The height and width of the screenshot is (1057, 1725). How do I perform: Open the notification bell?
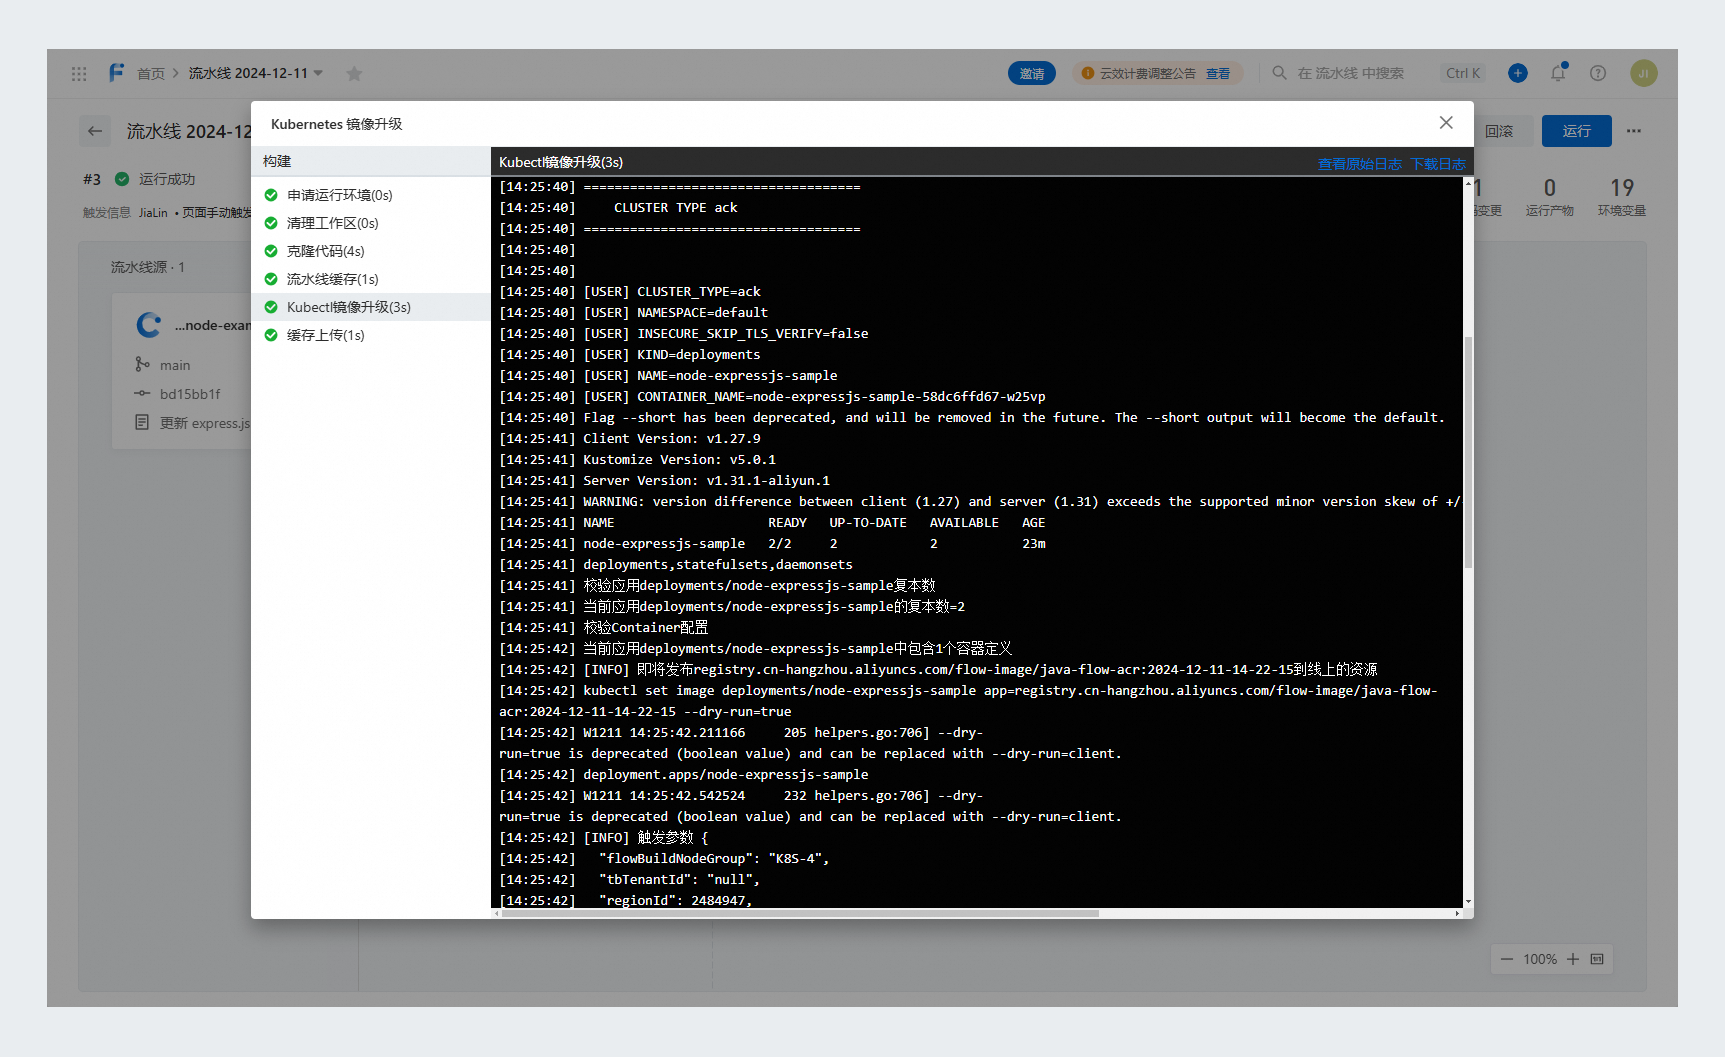[1558, 73]
